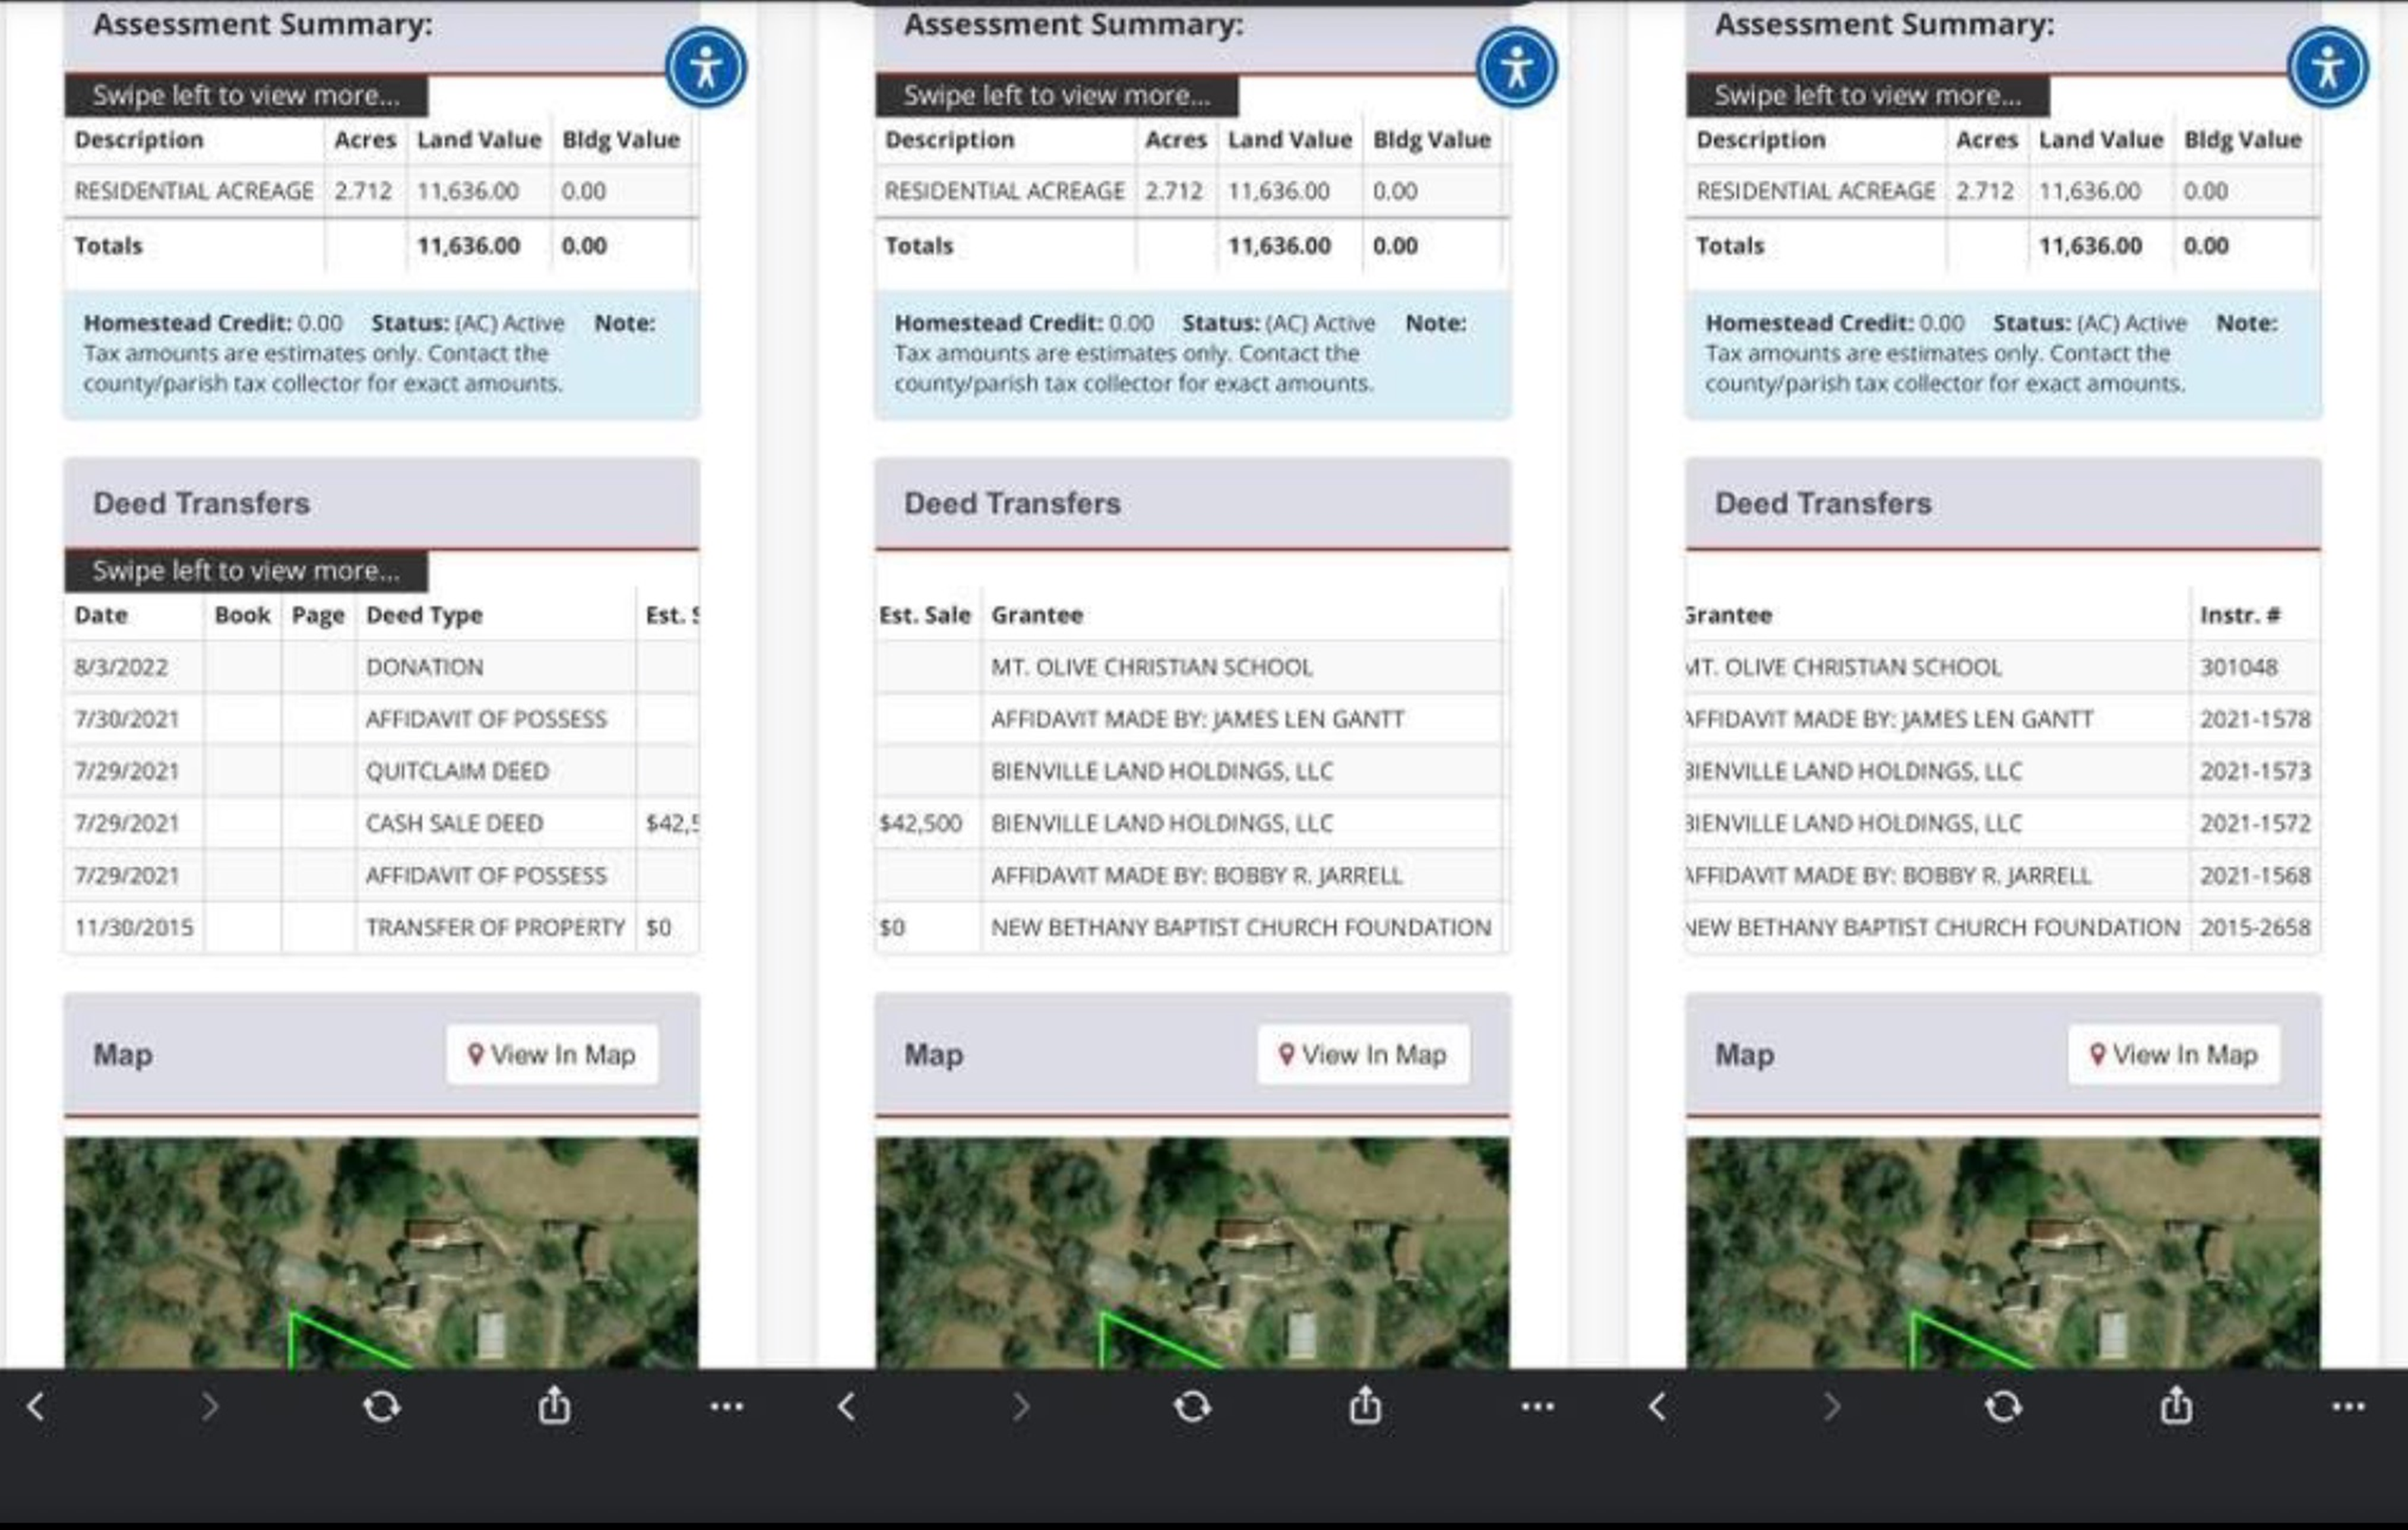Image resolution: width=2408 pixels, height=1530 pixels.
Task: Select the CASH SALE DEED row
Action: click(x=382, y=823)
